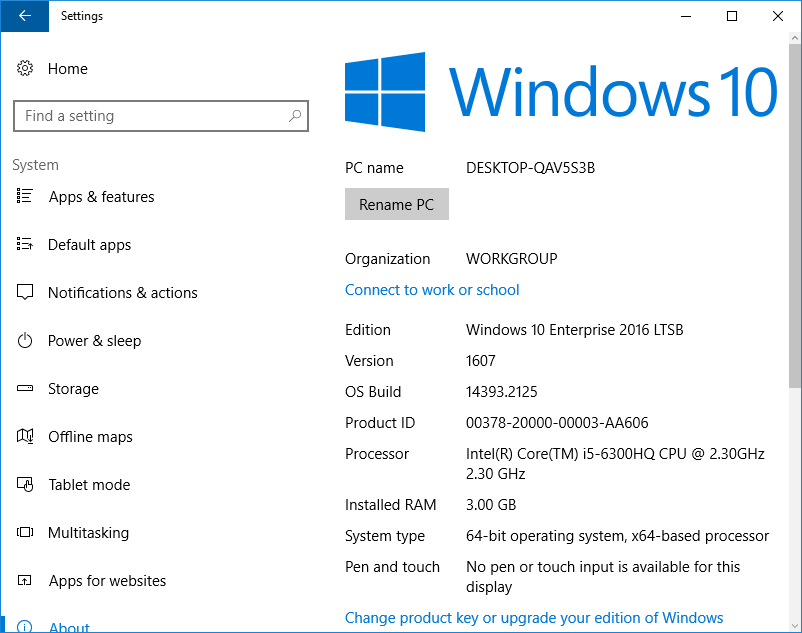Open Offline maps settings
The width and height of the screenshot is (802, 633).
click(90, 437)
